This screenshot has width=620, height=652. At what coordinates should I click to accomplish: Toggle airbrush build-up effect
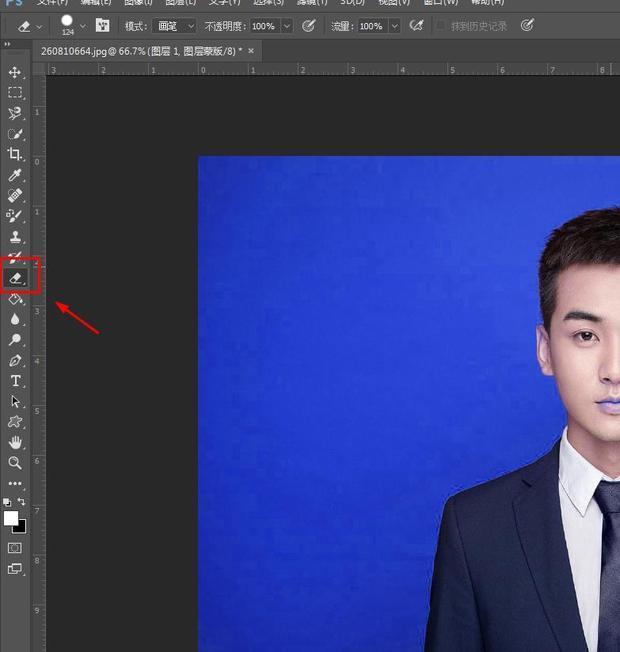tap(416, 26)
